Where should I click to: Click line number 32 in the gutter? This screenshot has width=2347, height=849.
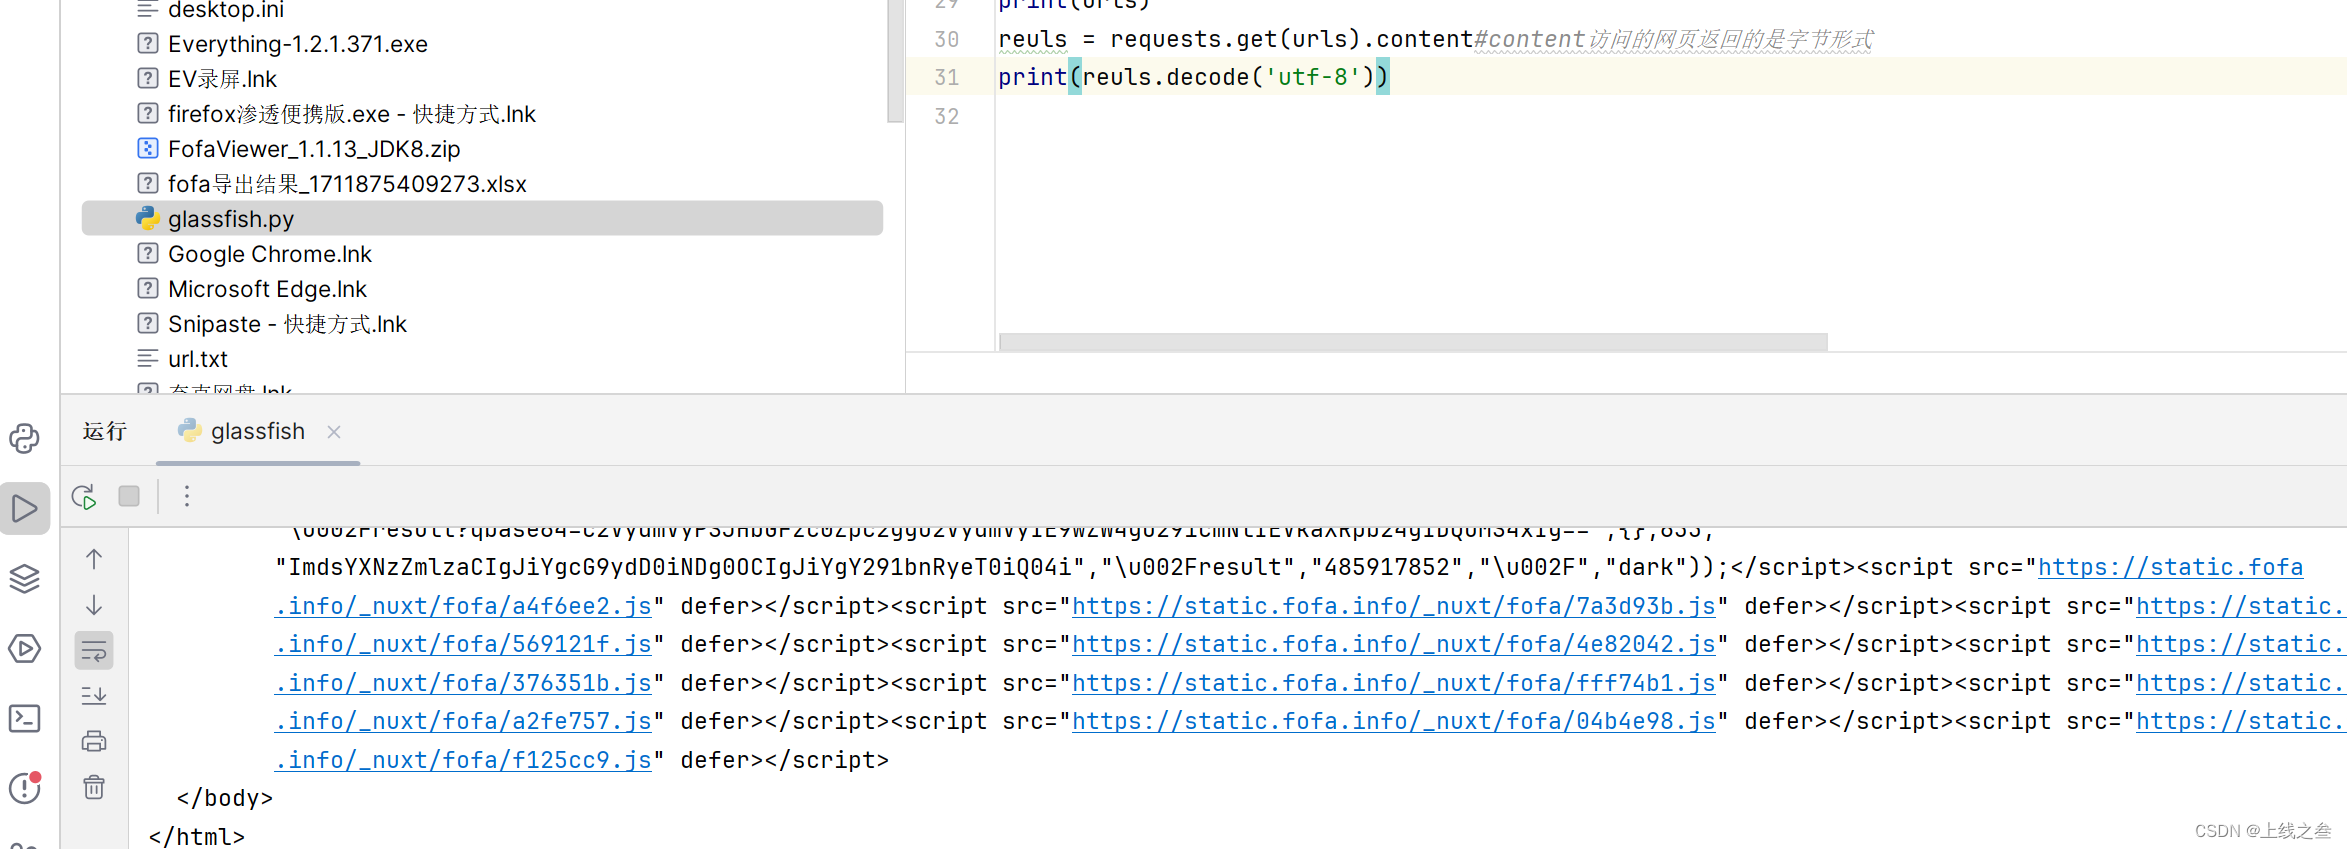(946, 116)
